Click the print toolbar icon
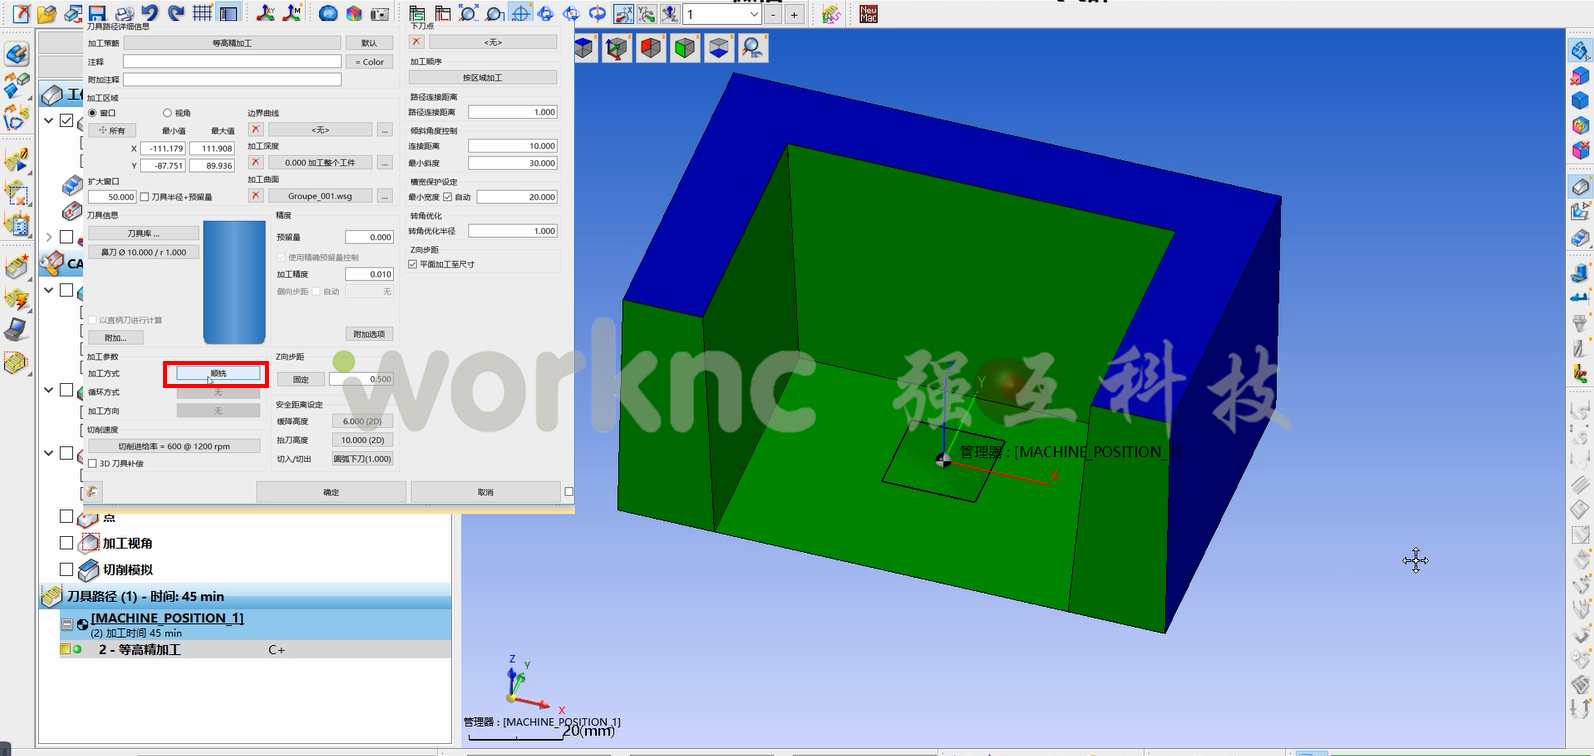 pos(124,13)
